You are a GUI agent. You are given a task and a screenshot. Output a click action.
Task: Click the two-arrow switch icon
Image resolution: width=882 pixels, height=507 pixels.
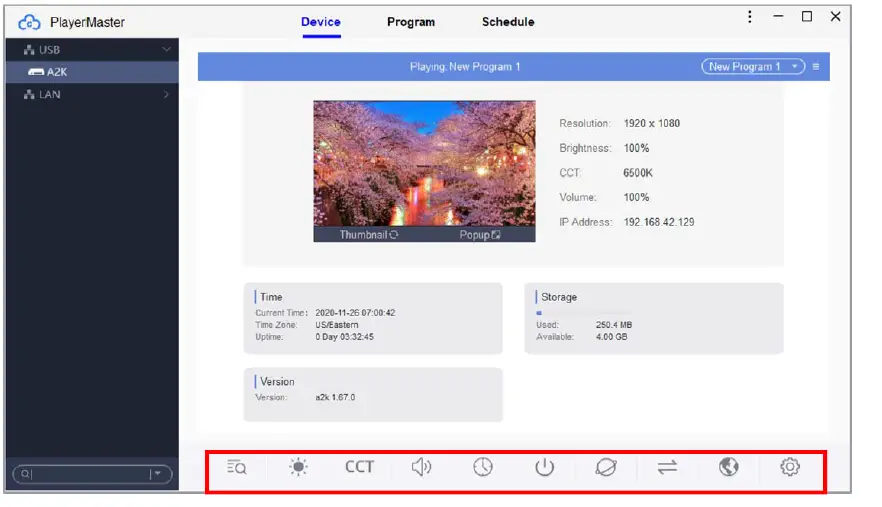667,467
